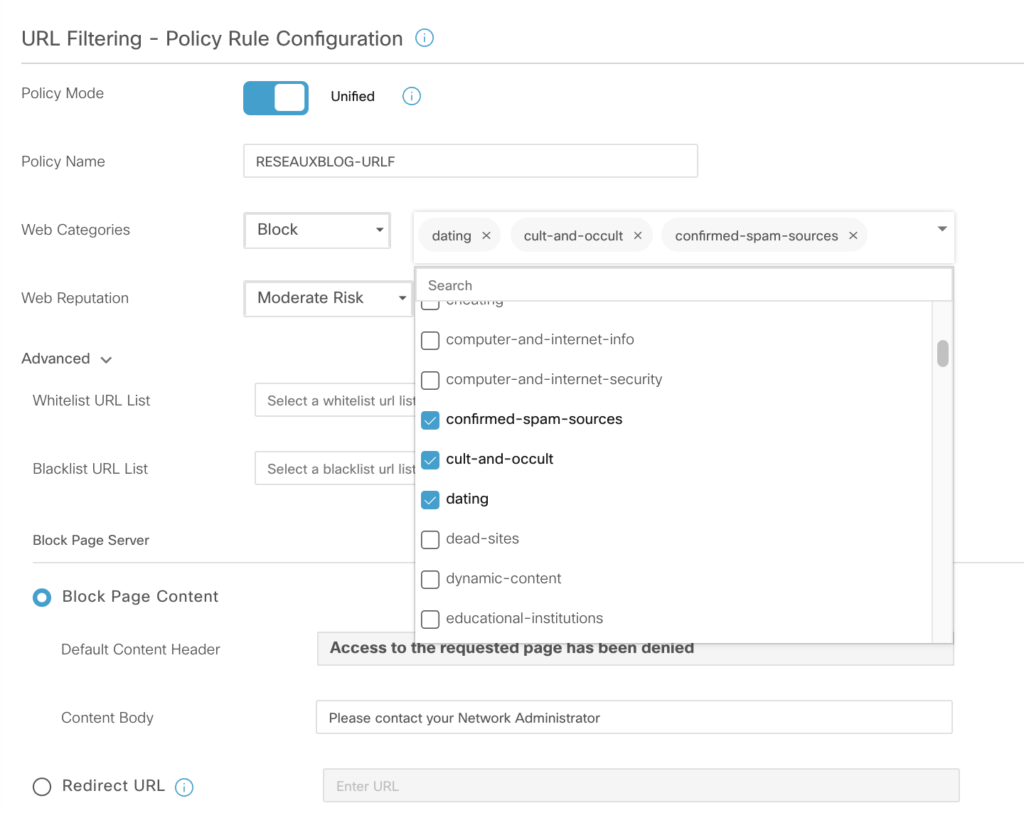The image size is (1024, 818).
Task: Check the computer-and-internet-security checkbox
Action: pos(430,380)
